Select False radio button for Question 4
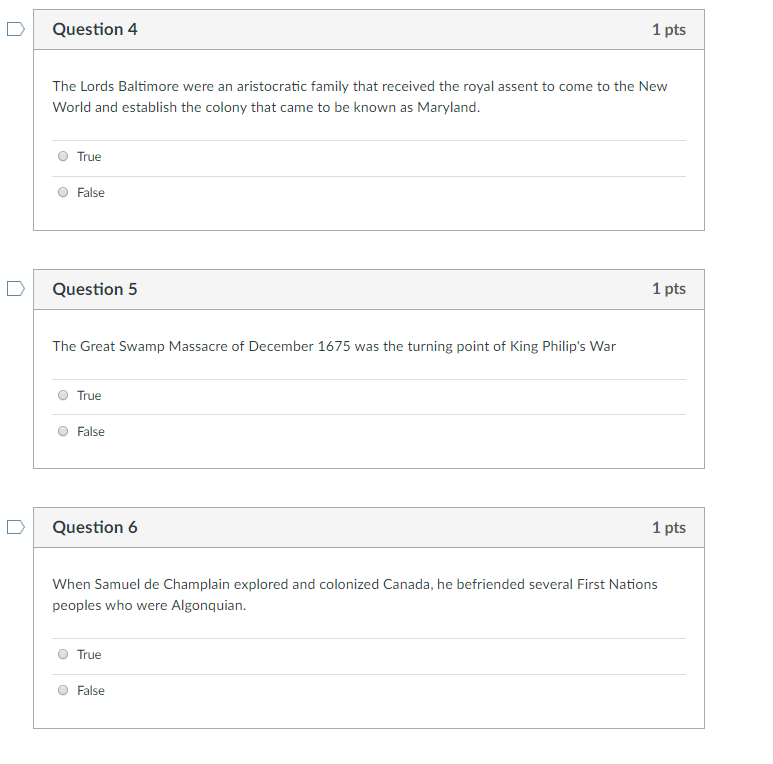The height and width of the screenshot is (764, 773). point(63,192)
